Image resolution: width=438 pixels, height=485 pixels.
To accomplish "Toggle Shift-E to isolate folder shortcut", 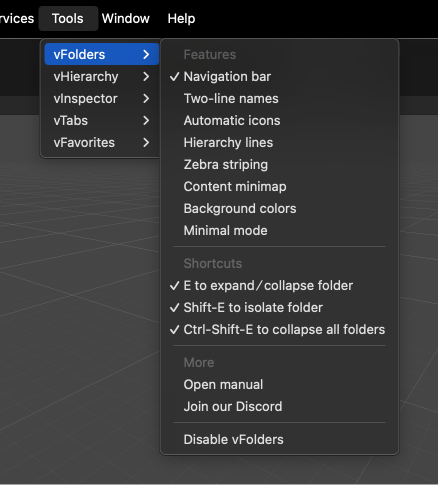I will 279,308.
